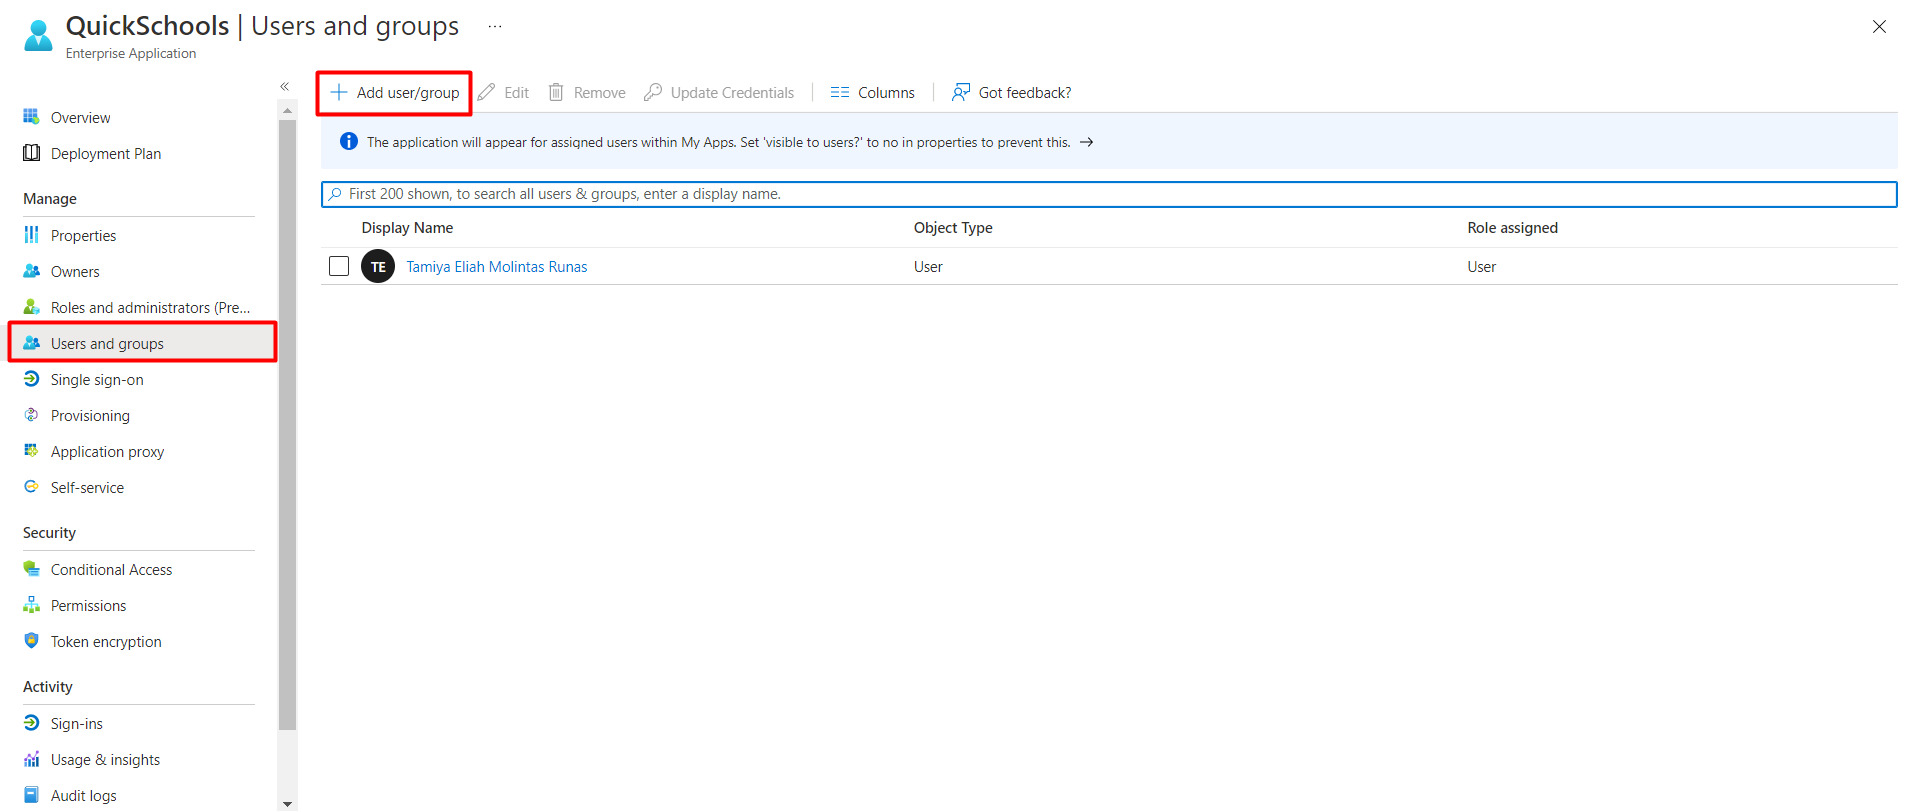The height and width of the screenshot is (811, 1918).
Task: Open Tamiya Eliah Molintas Runas user link
Action: pos(497,266)
